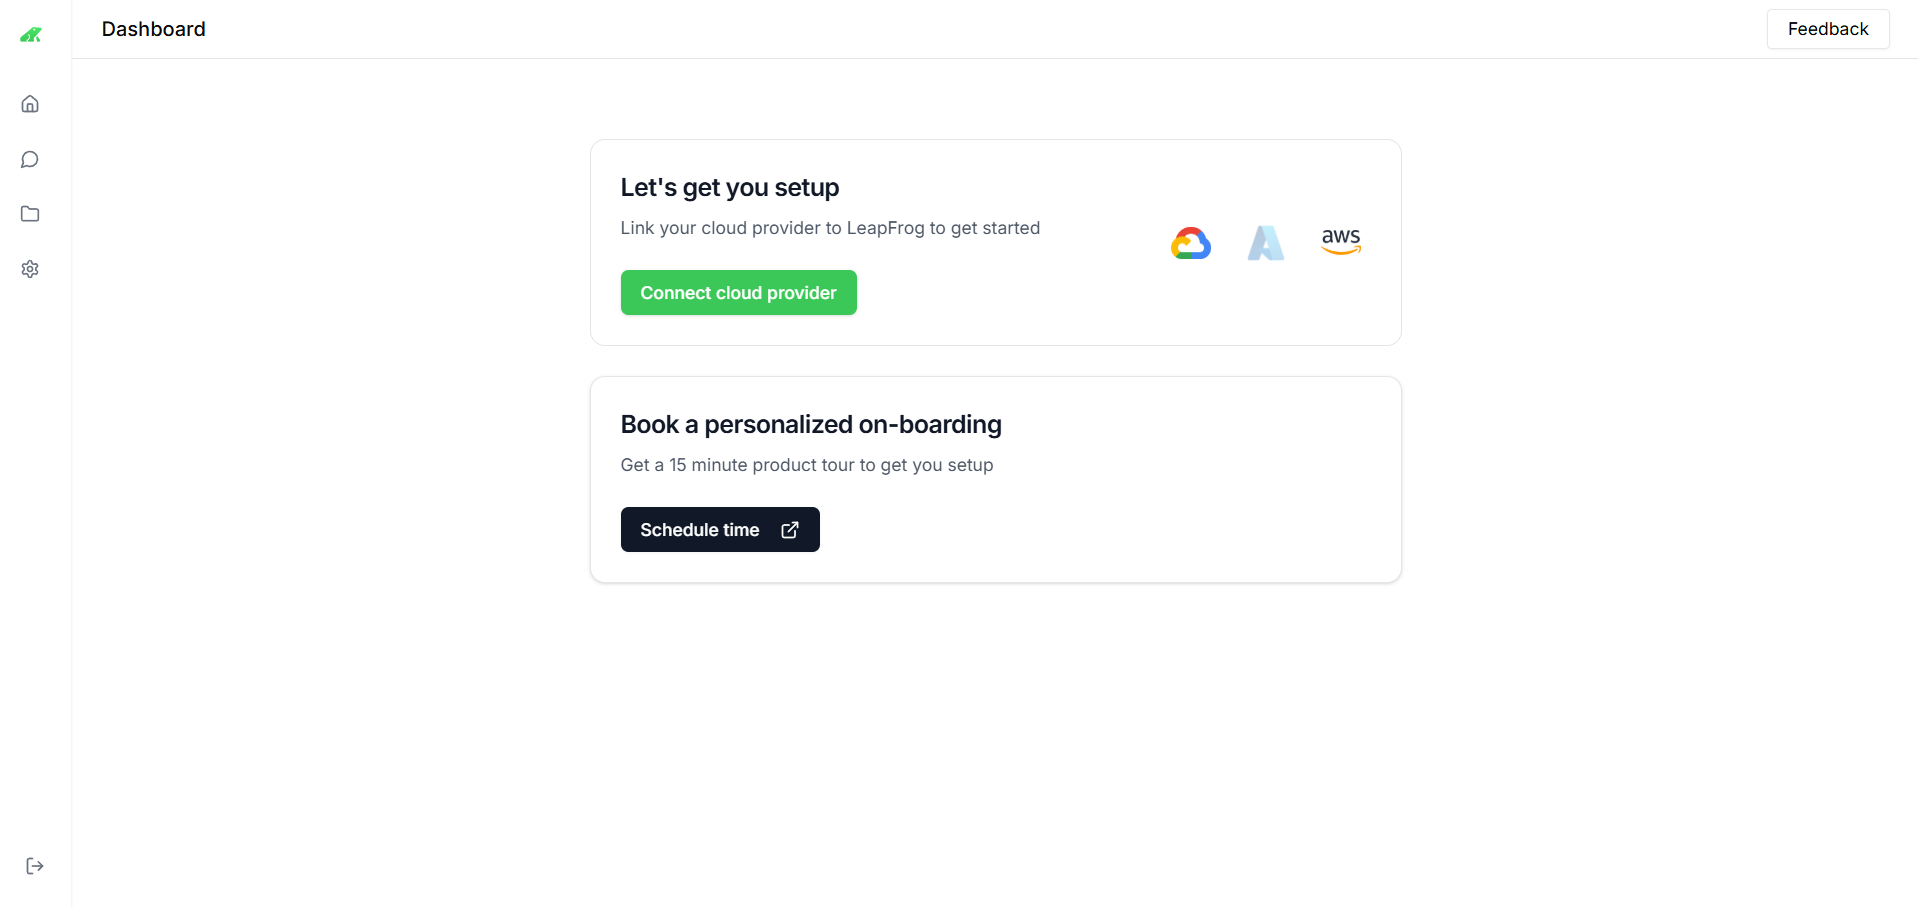1918x907 pixels.
Task: Open the Home dashboard icon
Action: [x=30, y=103]
